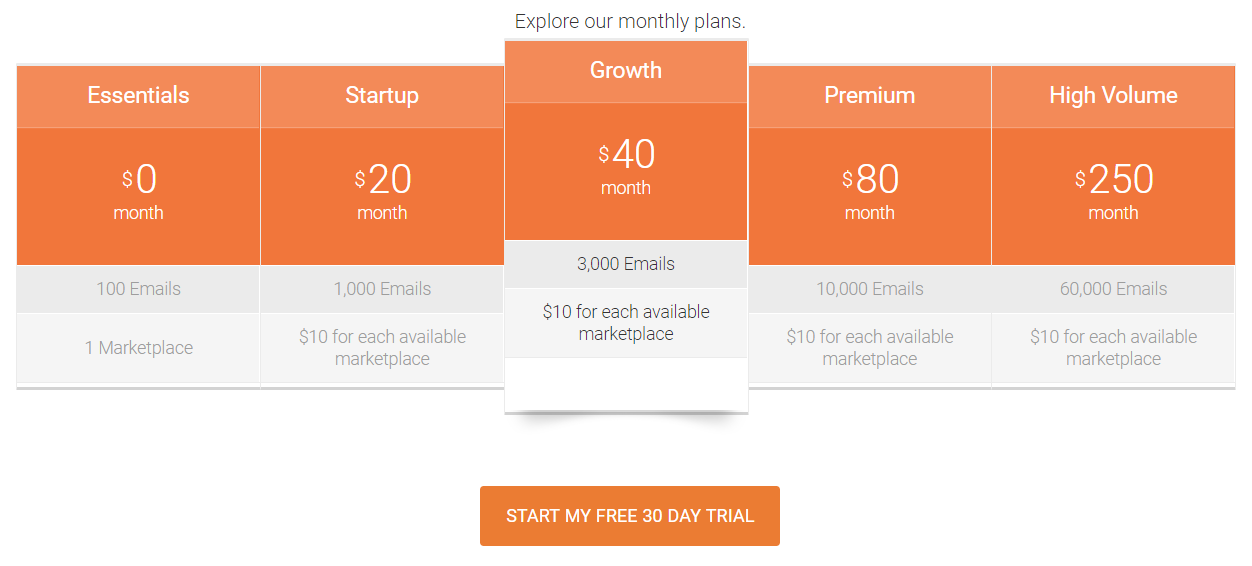Click the 1,000 Emails row
This screenshot has height=566, width=1252.
(x=382, y=289)
